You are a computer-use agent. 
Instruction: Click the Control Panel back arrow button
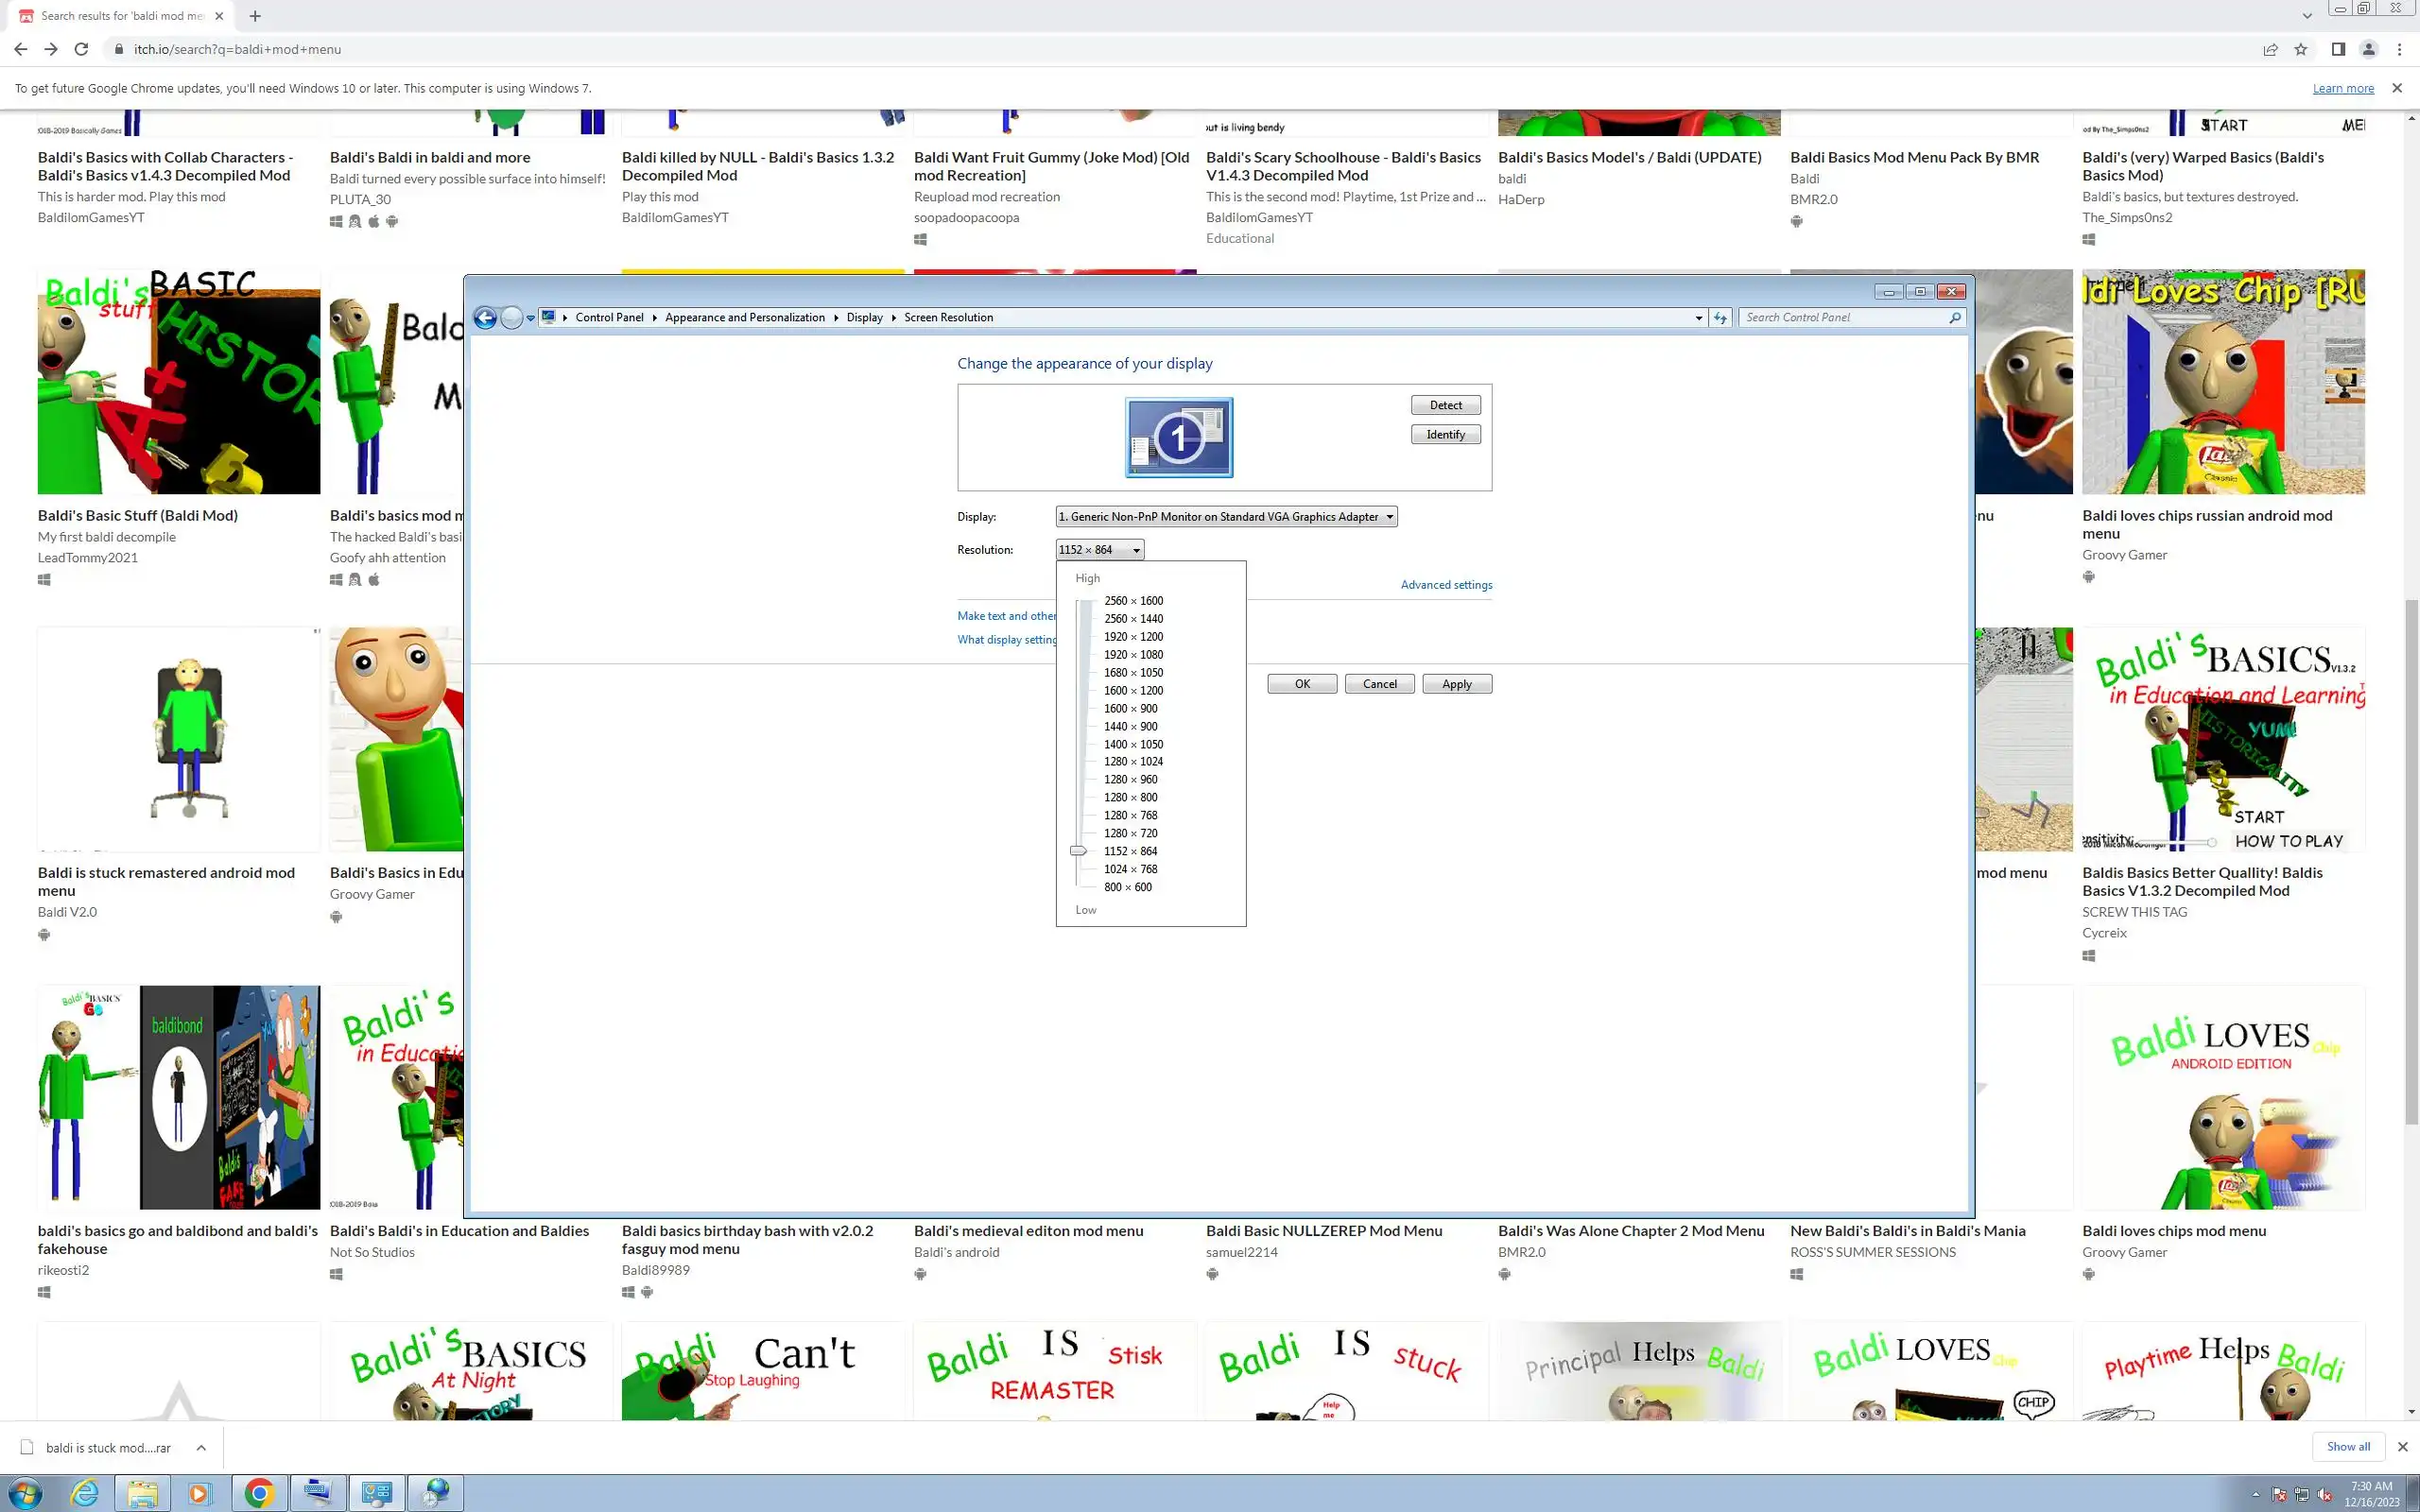[x=485, y=318]
